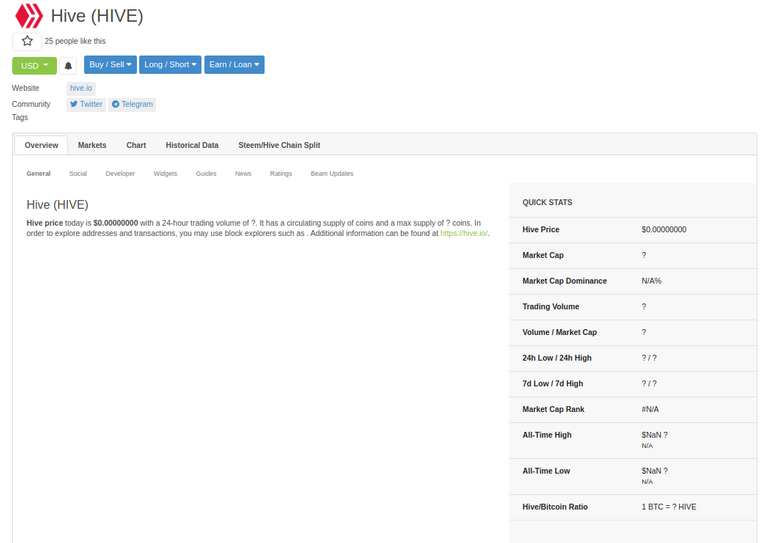Click the Market Cap Dominance value N/A%
Image resolution: width=768 pixels, height=543 pixels.
(x=651, y=281)
